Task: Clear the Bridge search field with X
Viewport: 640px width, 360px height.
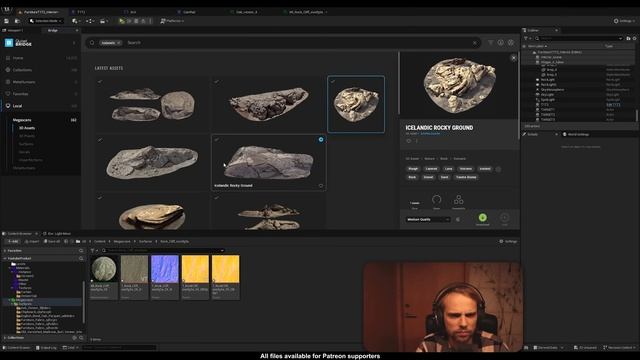Action: [x=474, y=43]
